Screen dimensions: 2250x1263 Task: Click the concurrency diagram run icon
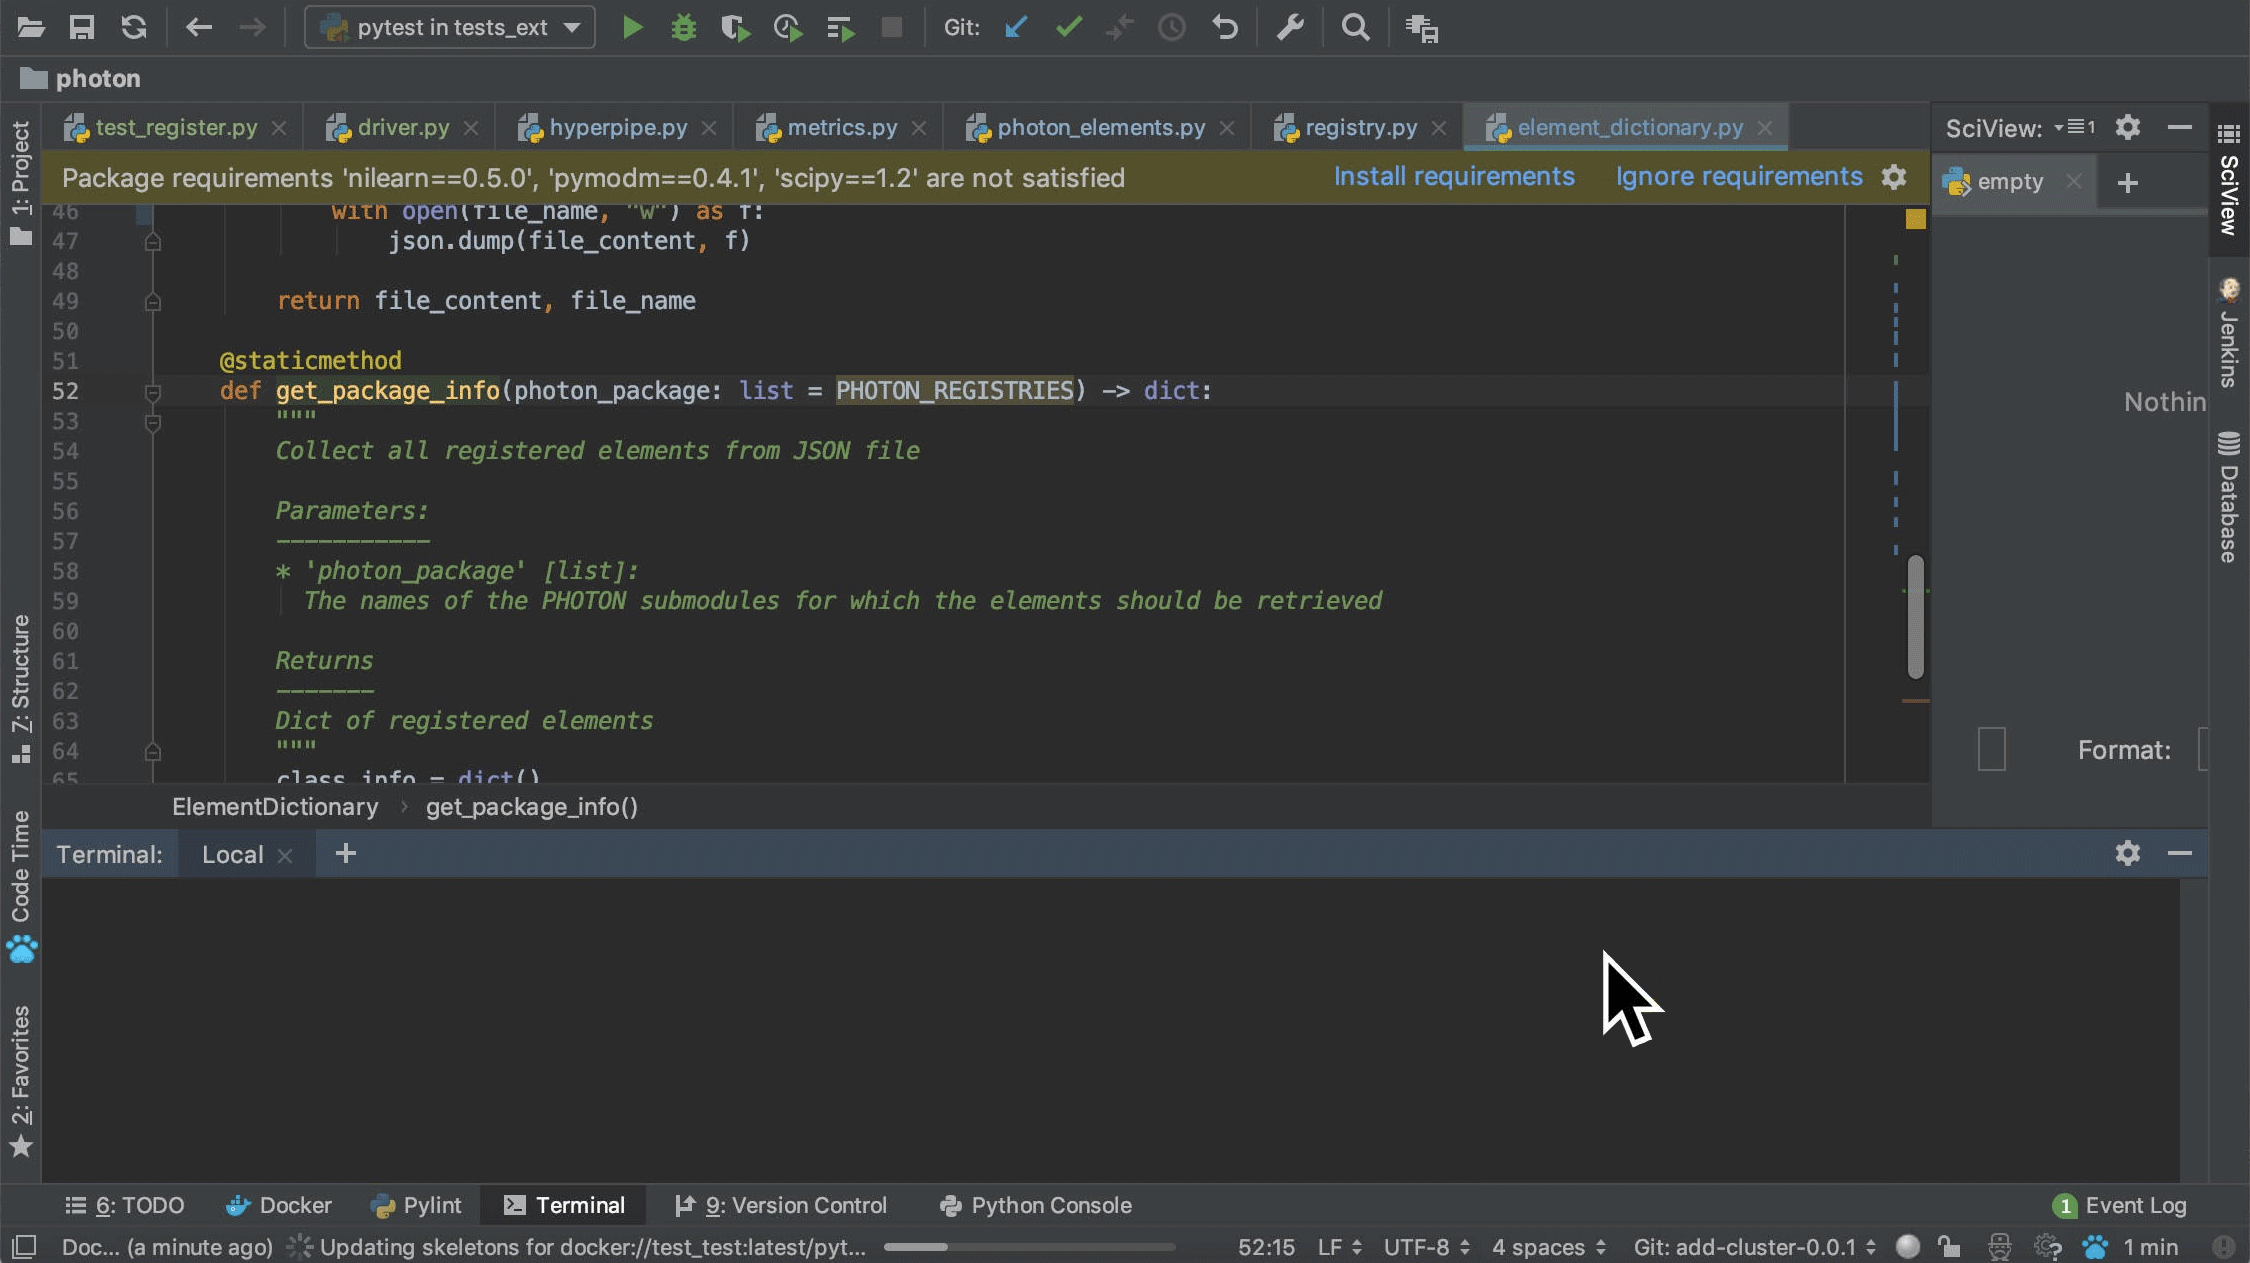[841, 28]
